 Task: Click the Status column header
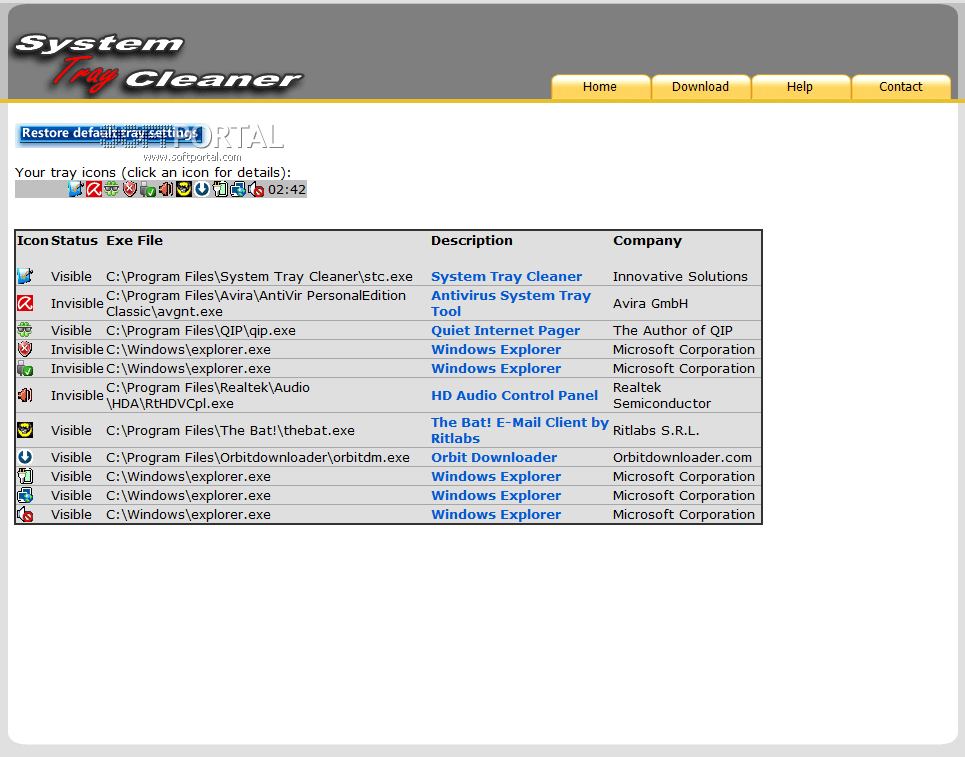[x=74, y=241]
